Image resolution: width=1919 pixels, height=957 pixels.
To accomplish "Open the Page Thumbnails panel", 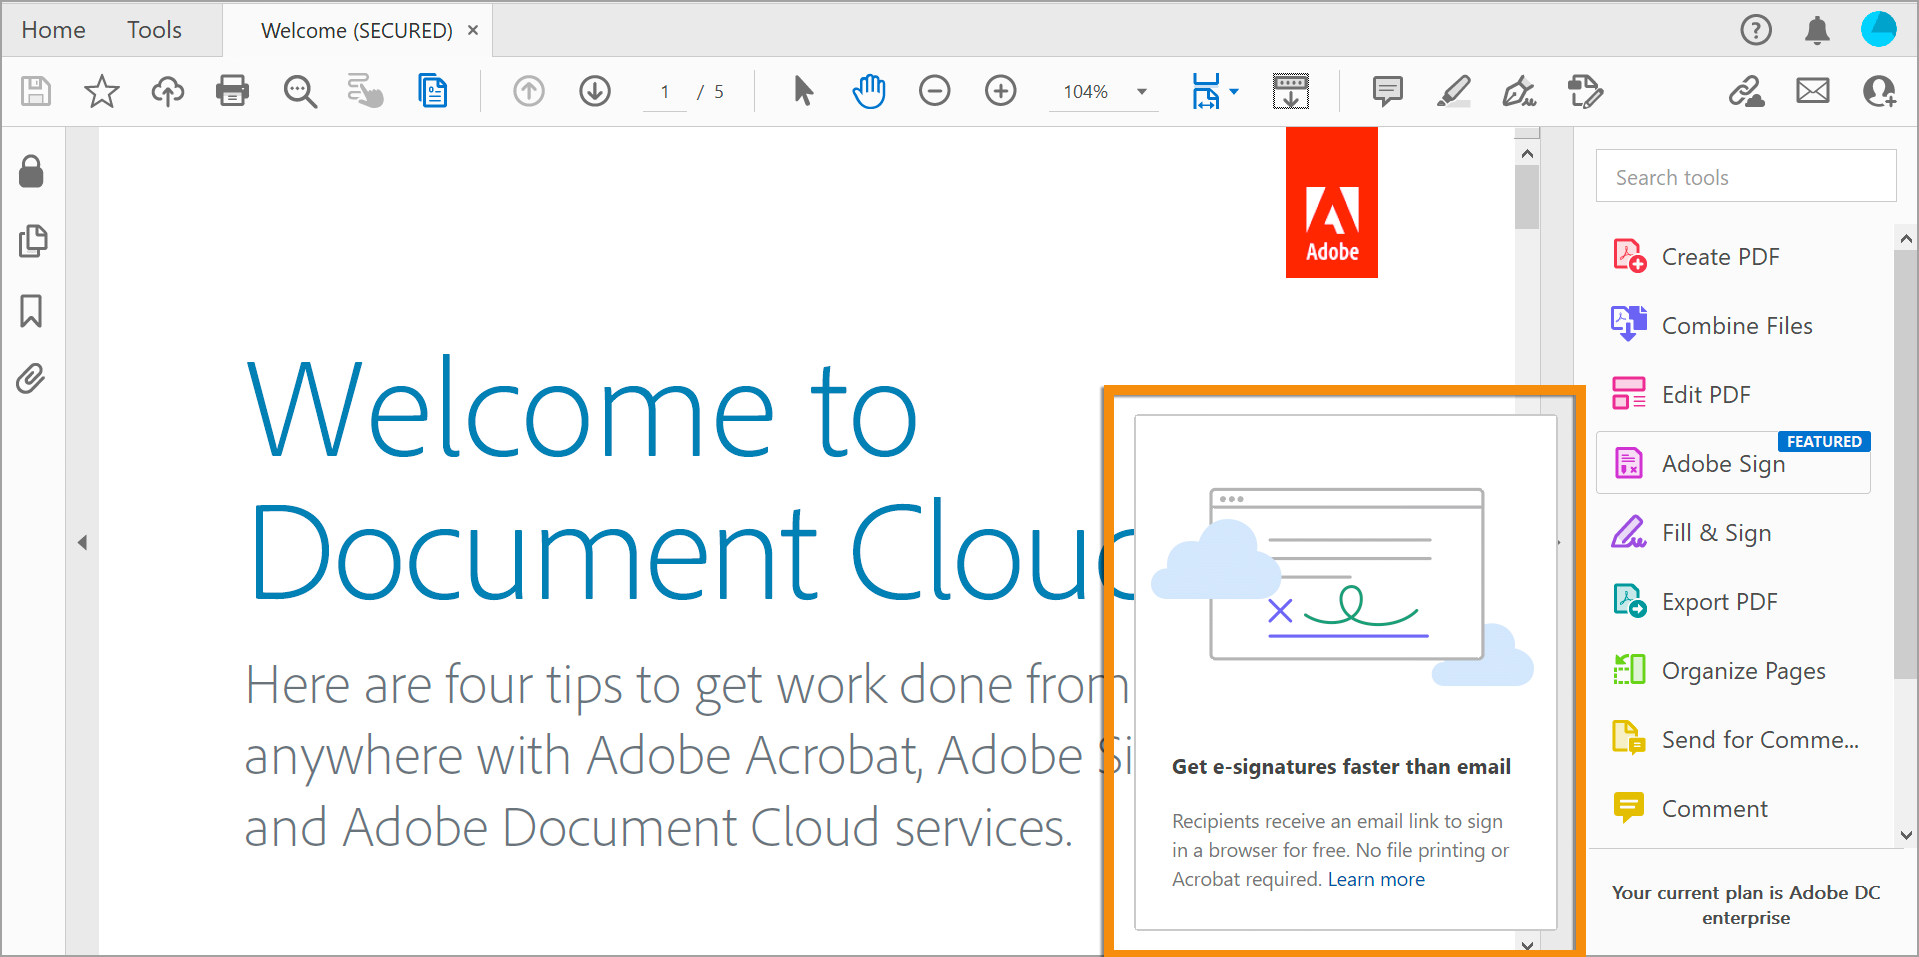I will pyautogui.click(x=32, y=241).
